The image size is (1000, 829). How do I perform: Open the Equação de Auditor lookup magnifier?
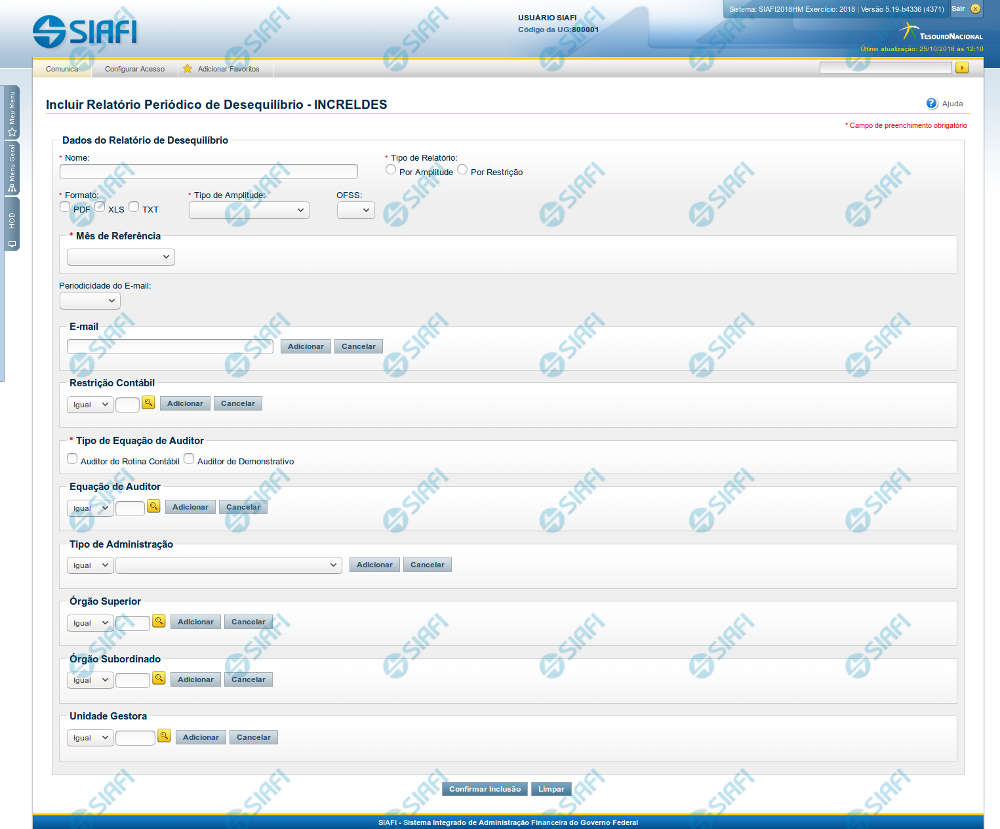pos(154,506)
